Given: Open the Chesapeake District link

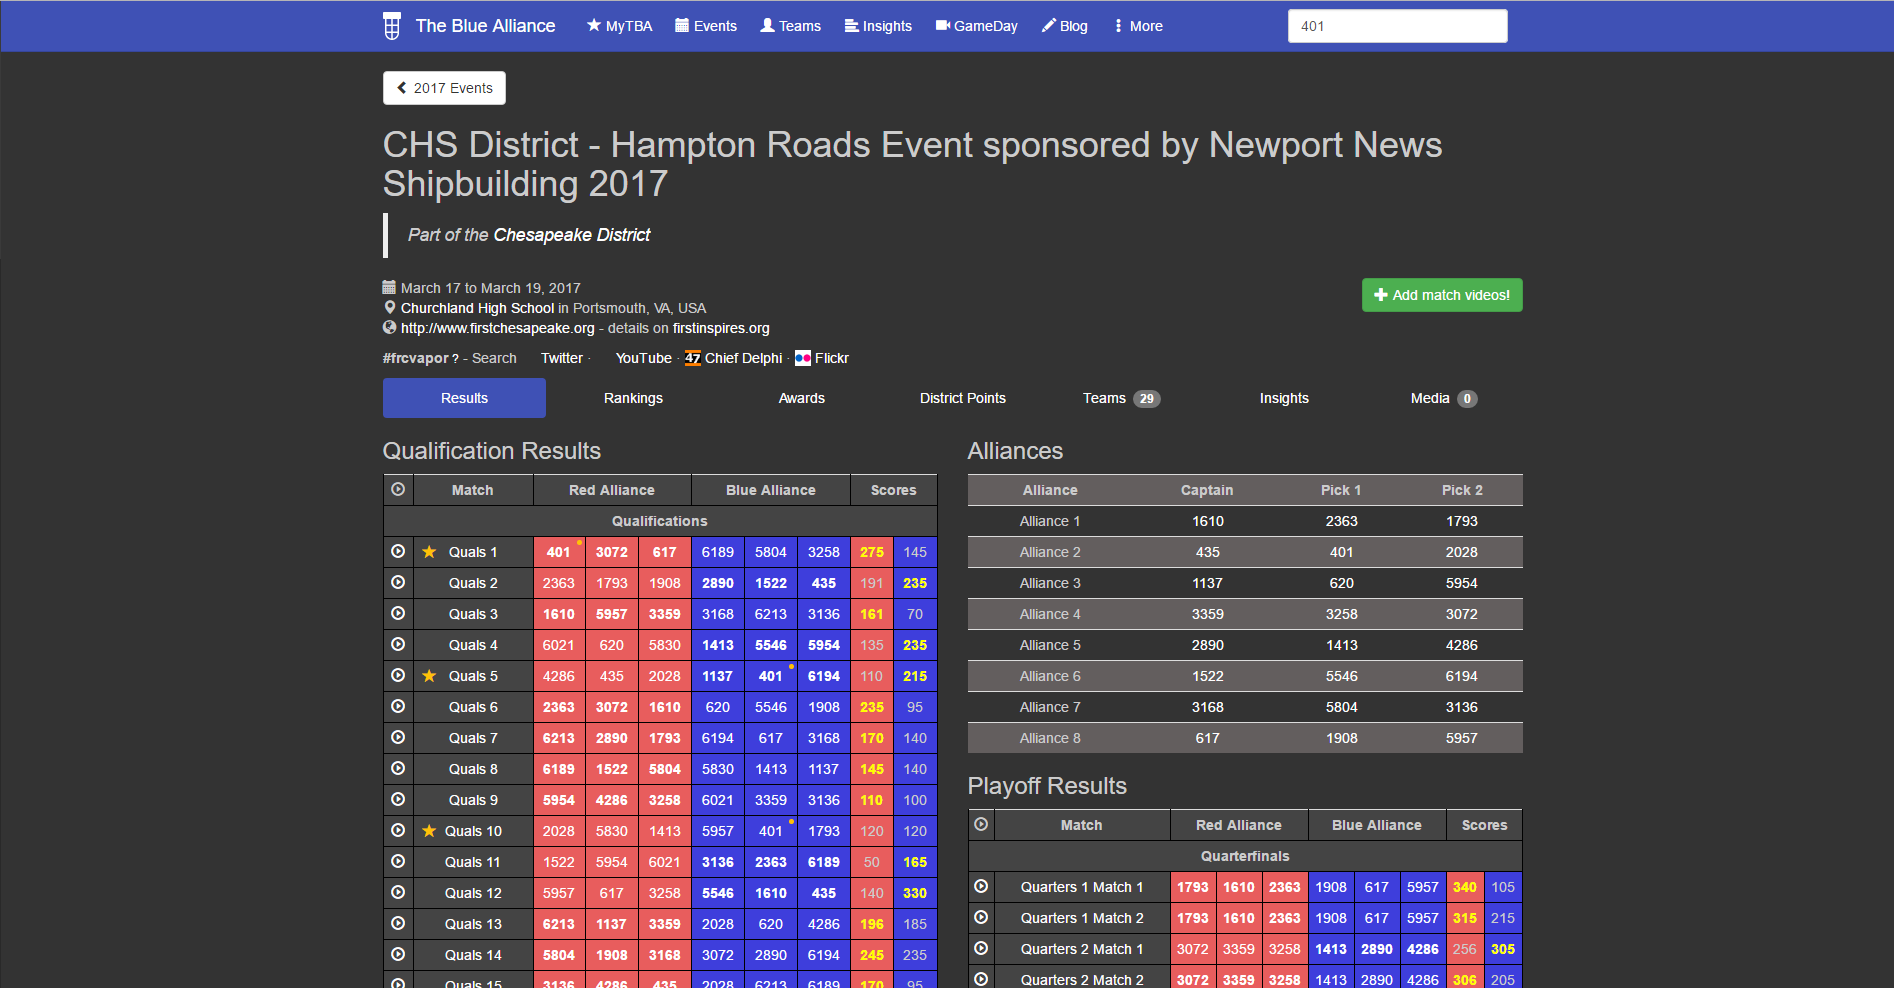Looking at the screenshot, I should click(x=571, y=235).
